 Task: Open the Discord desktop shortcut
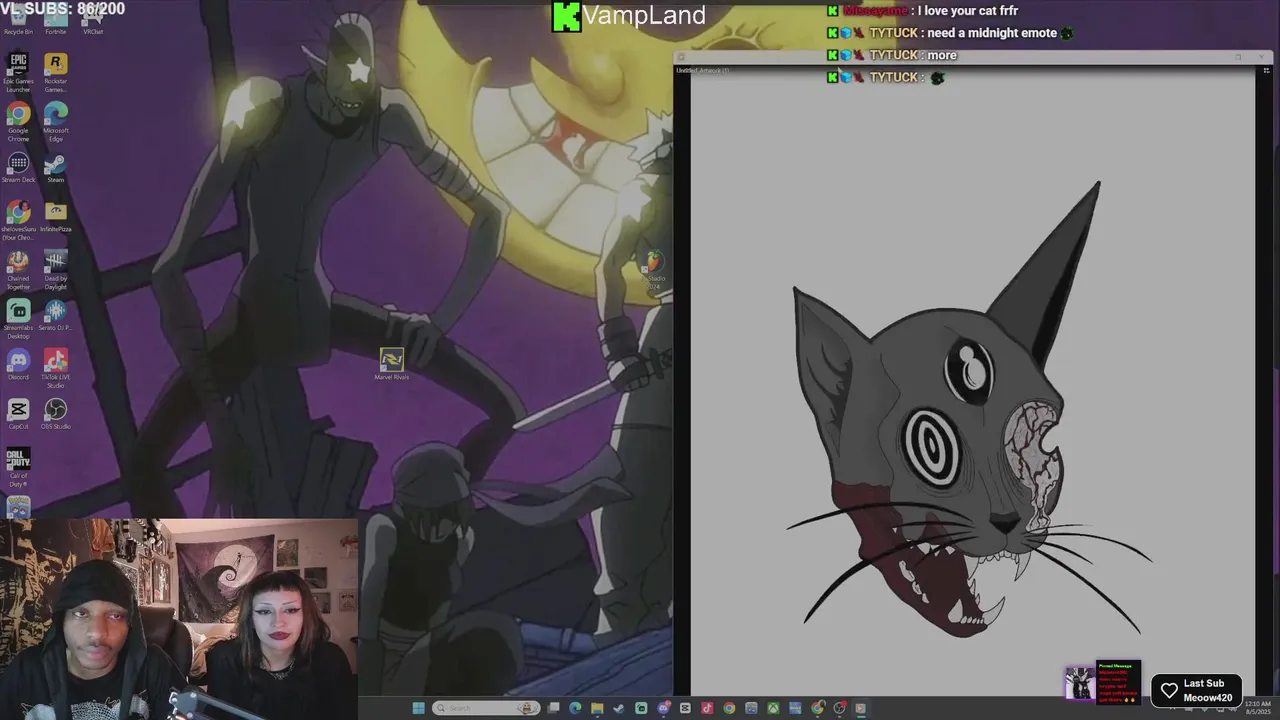click(x=18, y=364)
